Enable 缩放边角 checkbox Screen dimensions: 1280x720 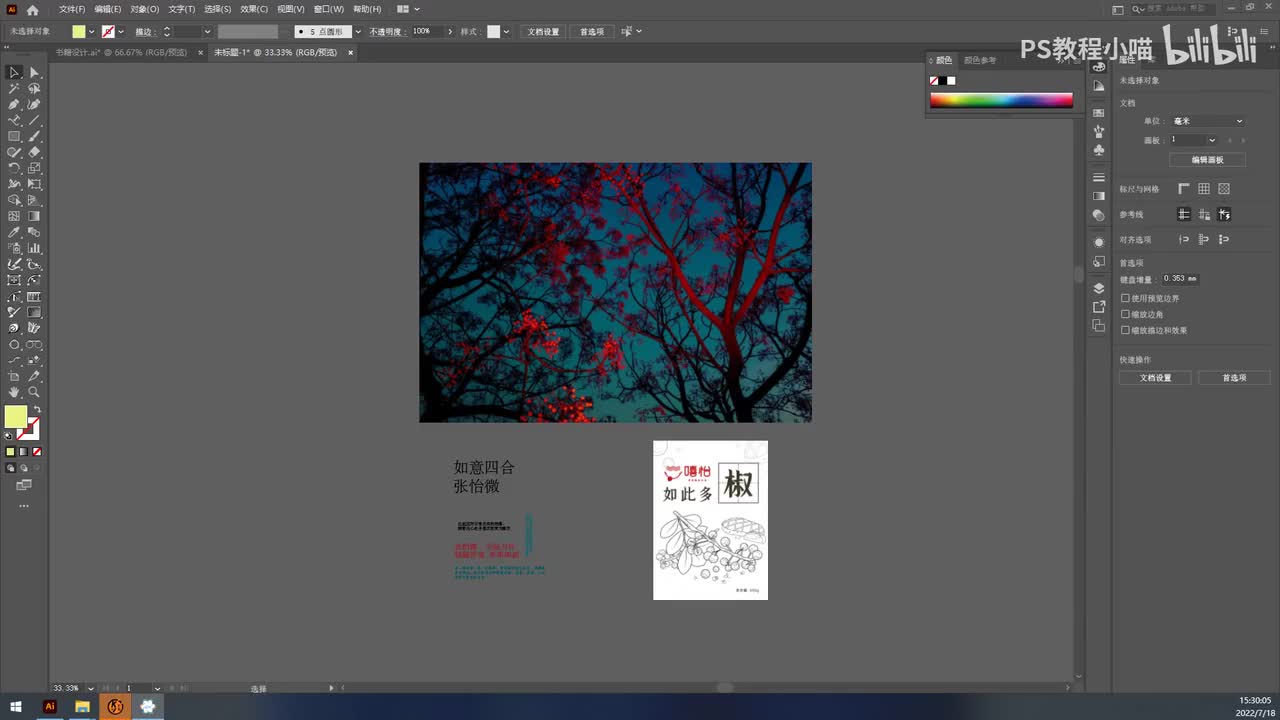1125,314
